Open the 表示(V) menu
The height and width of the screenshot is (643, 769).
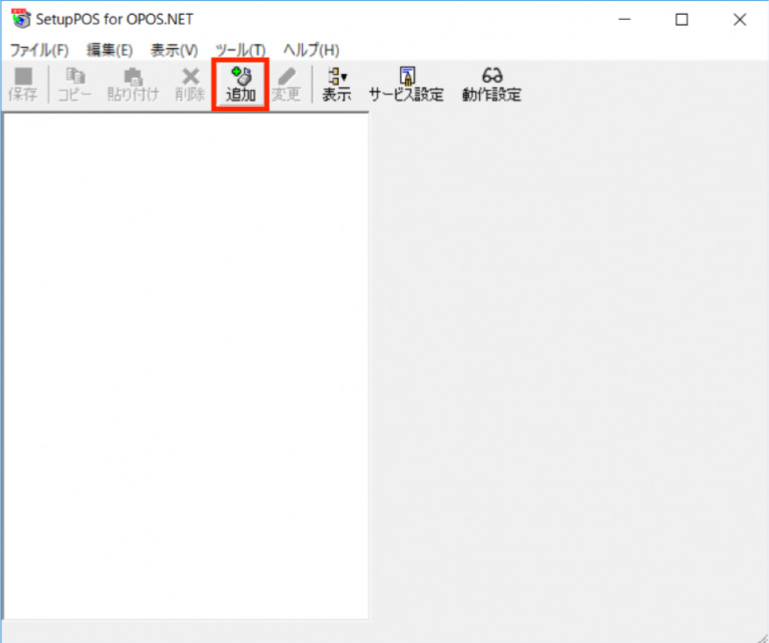pos(174,50)
